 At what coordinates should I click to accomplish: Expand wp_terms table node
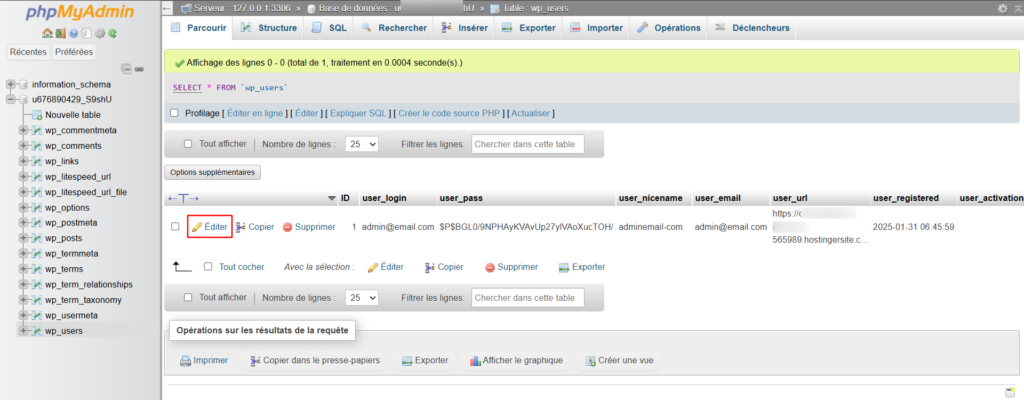point(24,269)
